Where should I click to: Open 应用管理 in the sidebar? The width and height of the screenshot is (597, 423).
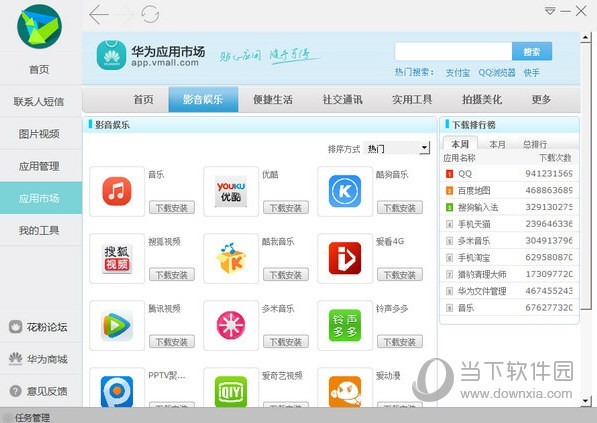point(39,166)
